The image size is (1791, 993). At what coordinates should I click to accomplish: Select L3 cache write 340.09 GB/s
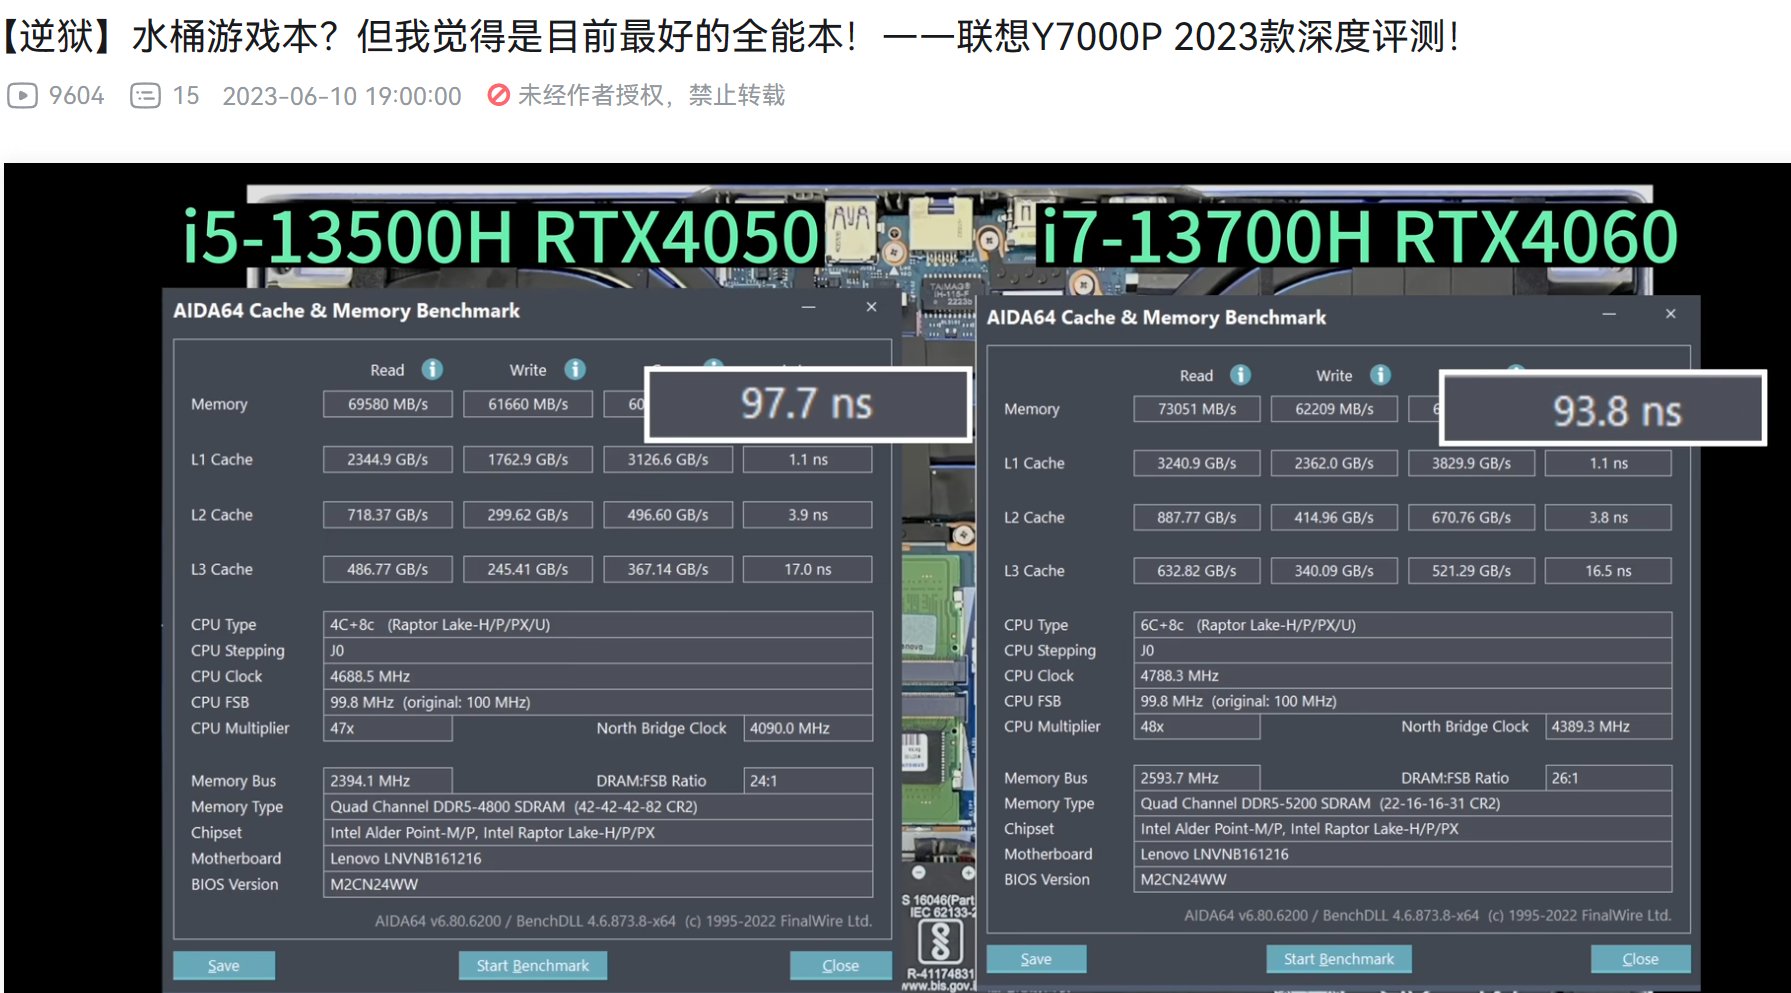1334,571
